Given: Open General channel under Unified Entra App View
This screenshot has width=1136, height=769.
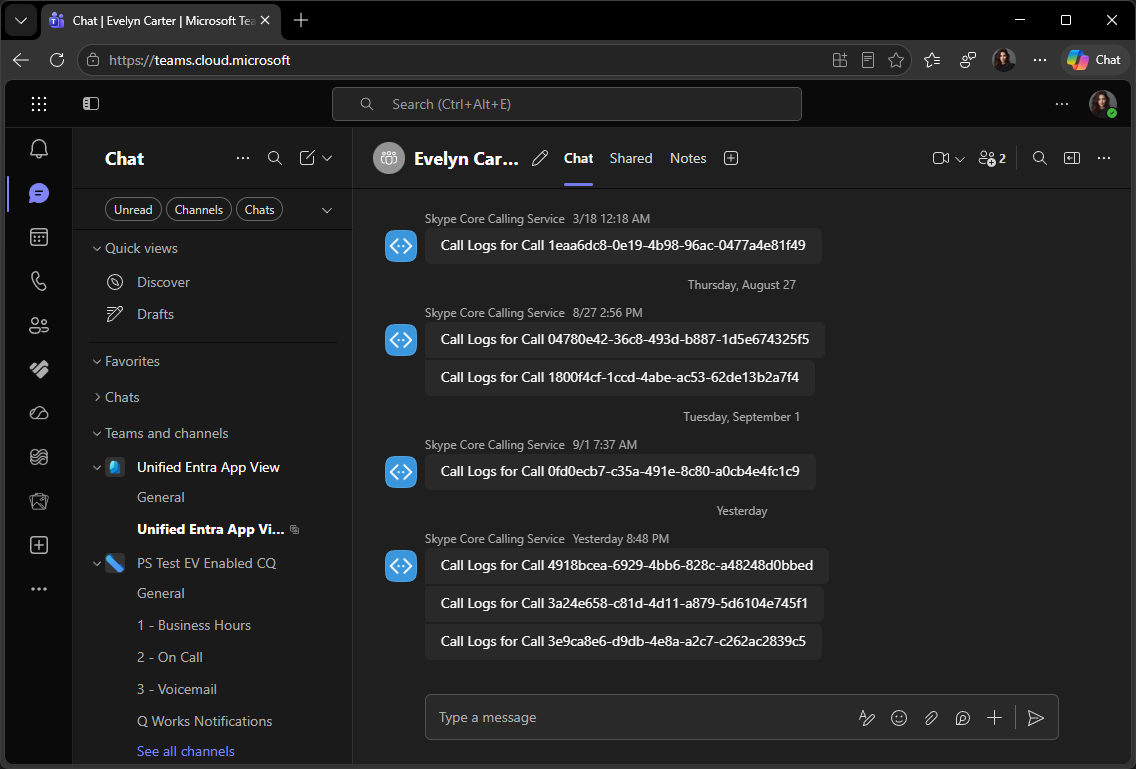Looking at the screenshot, I should 161,497.
